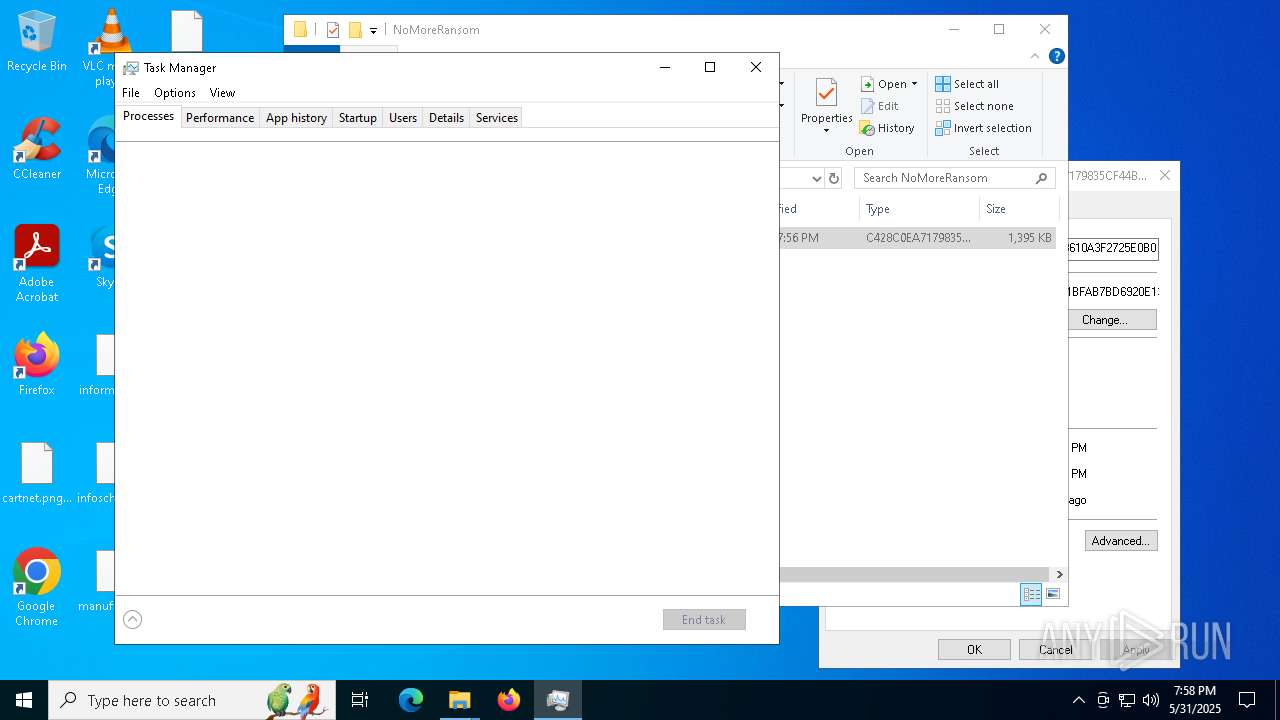Viewport: 1280px width, 720px height.
Task: Open Task View on the taskbar
Action: [x=360, y=700]
